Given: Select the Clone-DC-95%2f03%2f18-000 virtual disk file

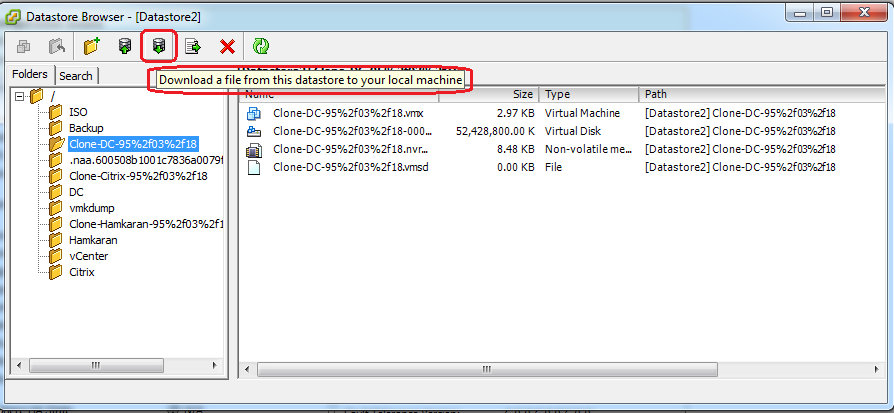Looking at the screenshot, I should (353, 132).
